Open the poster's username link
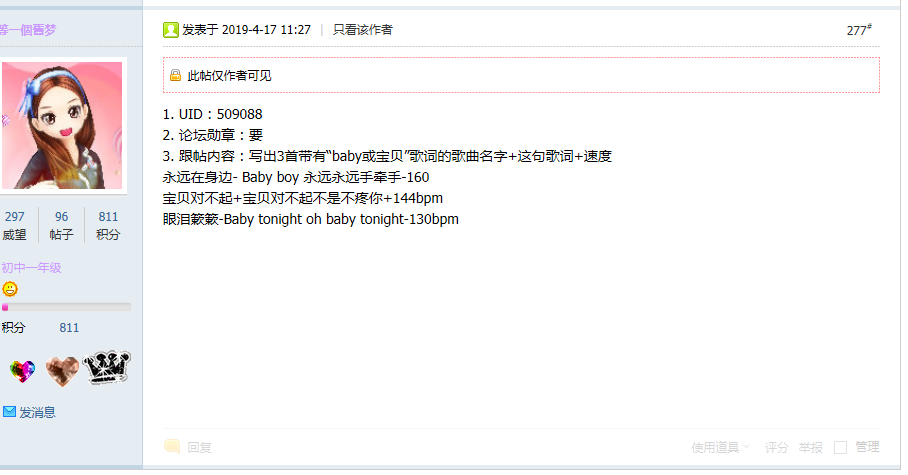 pos(28,30)
